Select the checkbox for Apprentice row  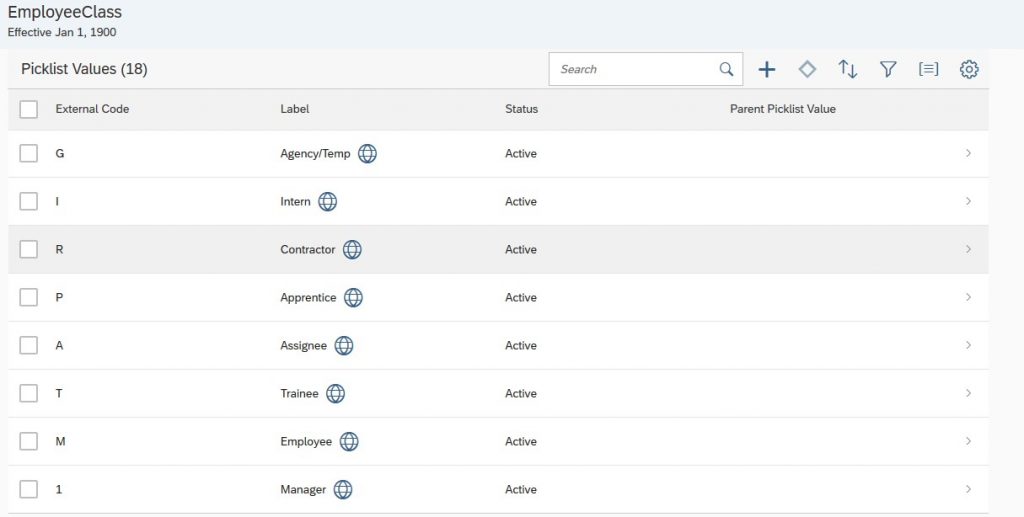[29, 298]
